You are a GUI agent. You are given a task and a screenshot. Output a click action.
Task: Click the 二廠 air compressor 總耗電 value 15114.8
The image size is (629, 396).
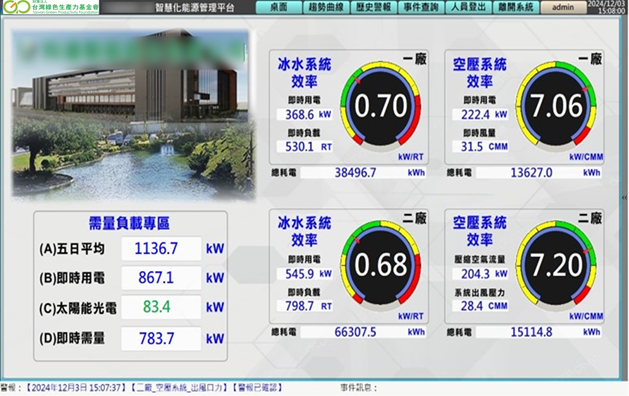(x=531, y=332)
